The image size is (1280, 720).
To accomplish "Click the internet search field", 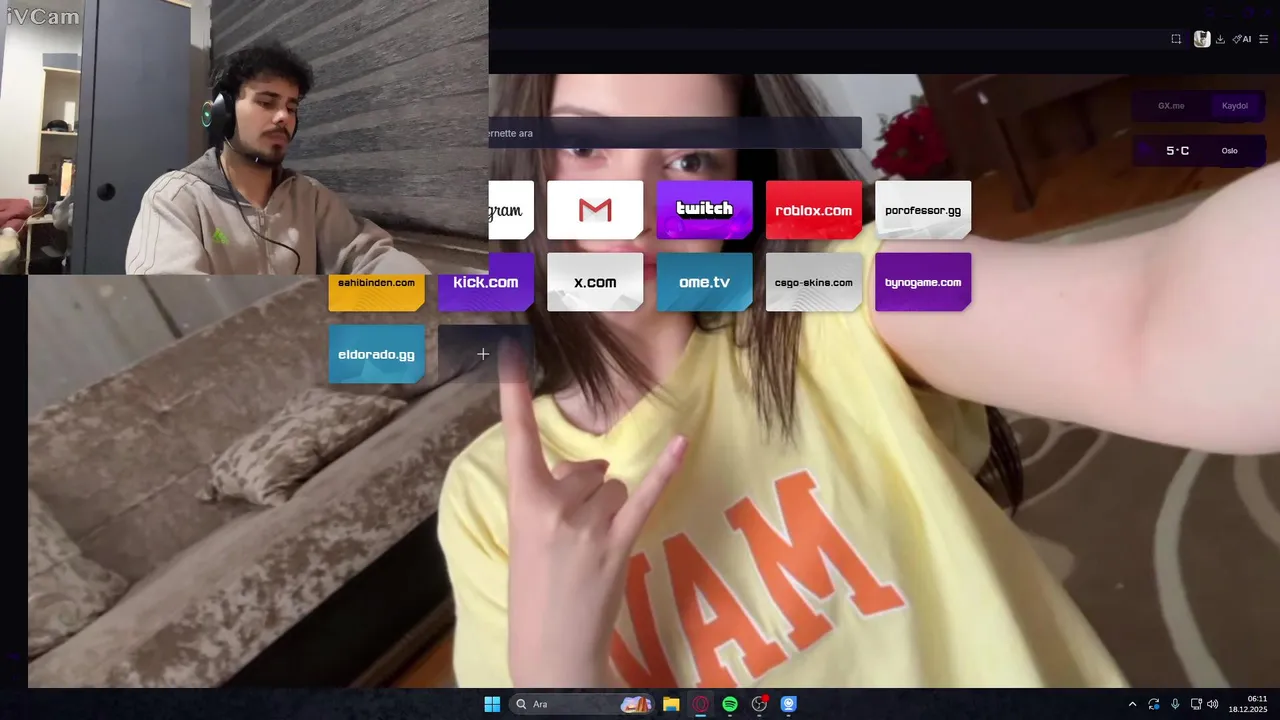I will (x=675, y=133).
